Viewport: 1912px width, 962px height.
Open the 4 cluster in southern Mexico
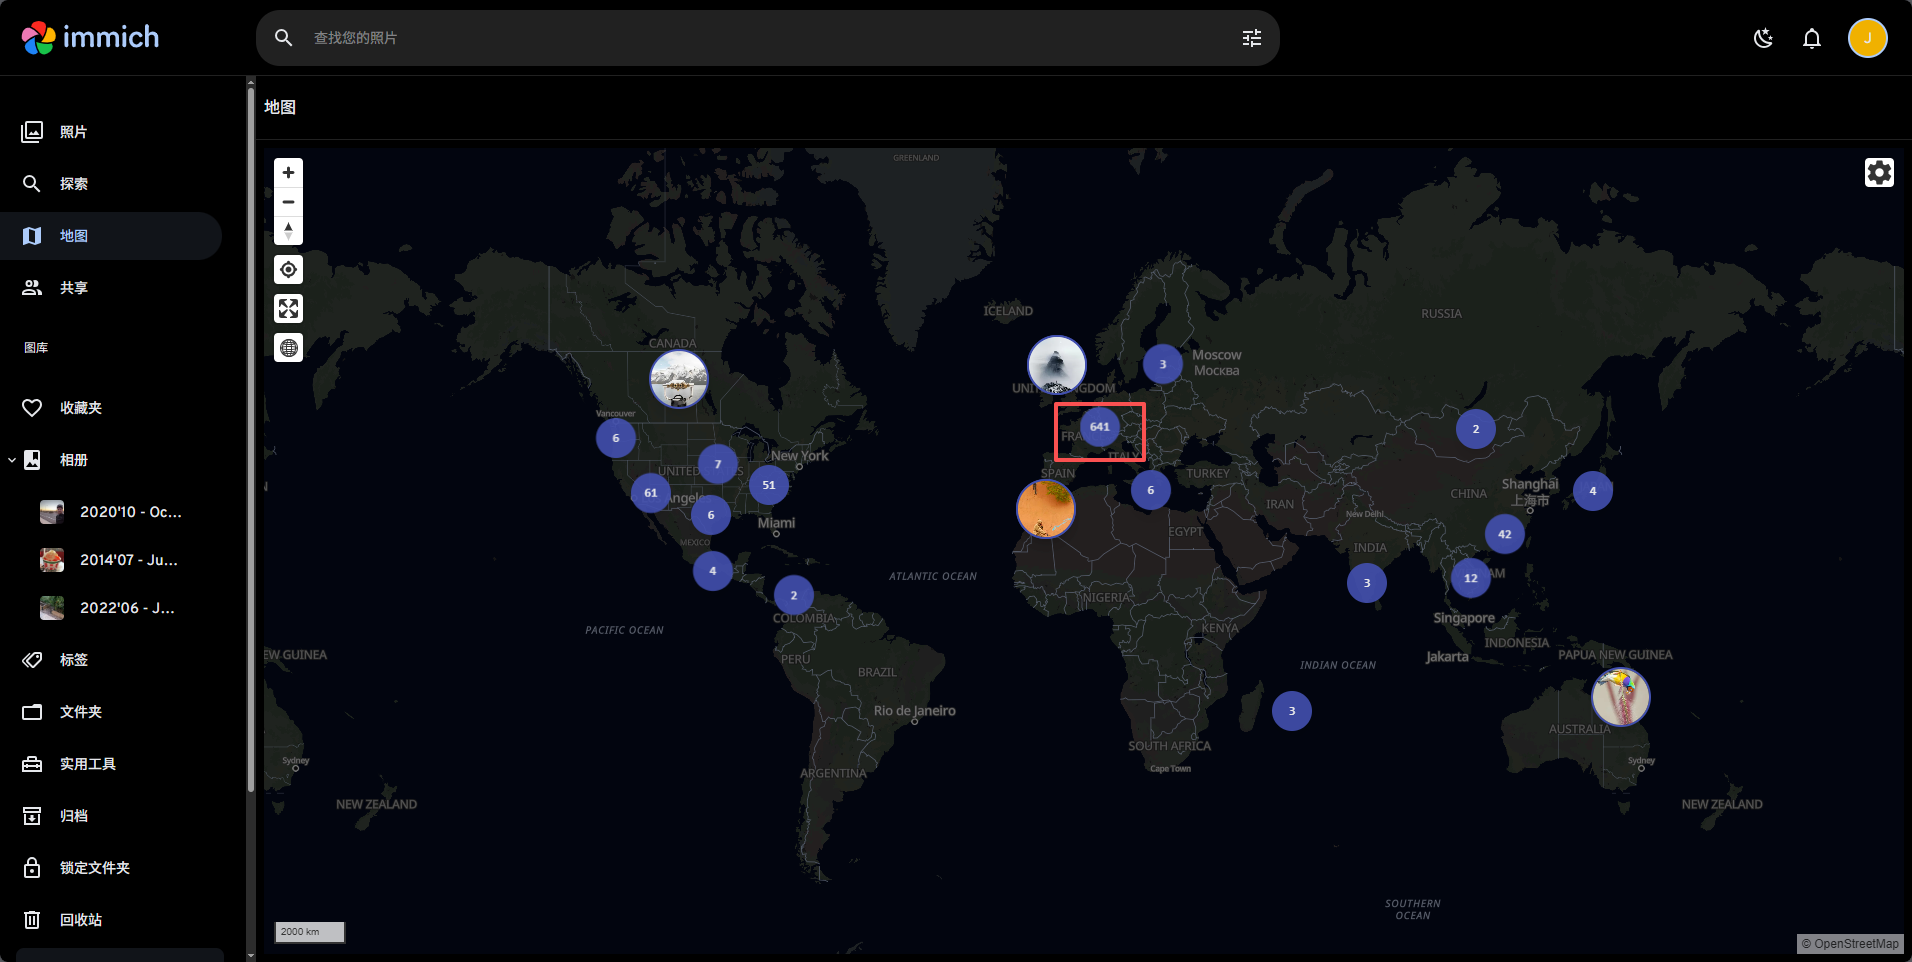(x=713, y=571)
